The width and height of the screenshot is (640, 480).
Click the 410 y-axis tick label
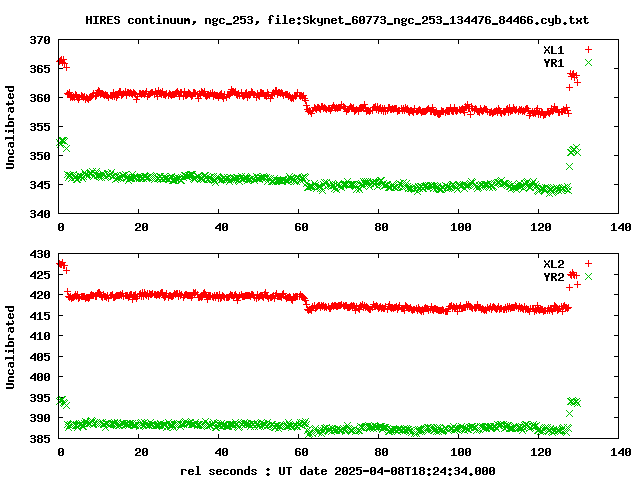tap(40, 336)
